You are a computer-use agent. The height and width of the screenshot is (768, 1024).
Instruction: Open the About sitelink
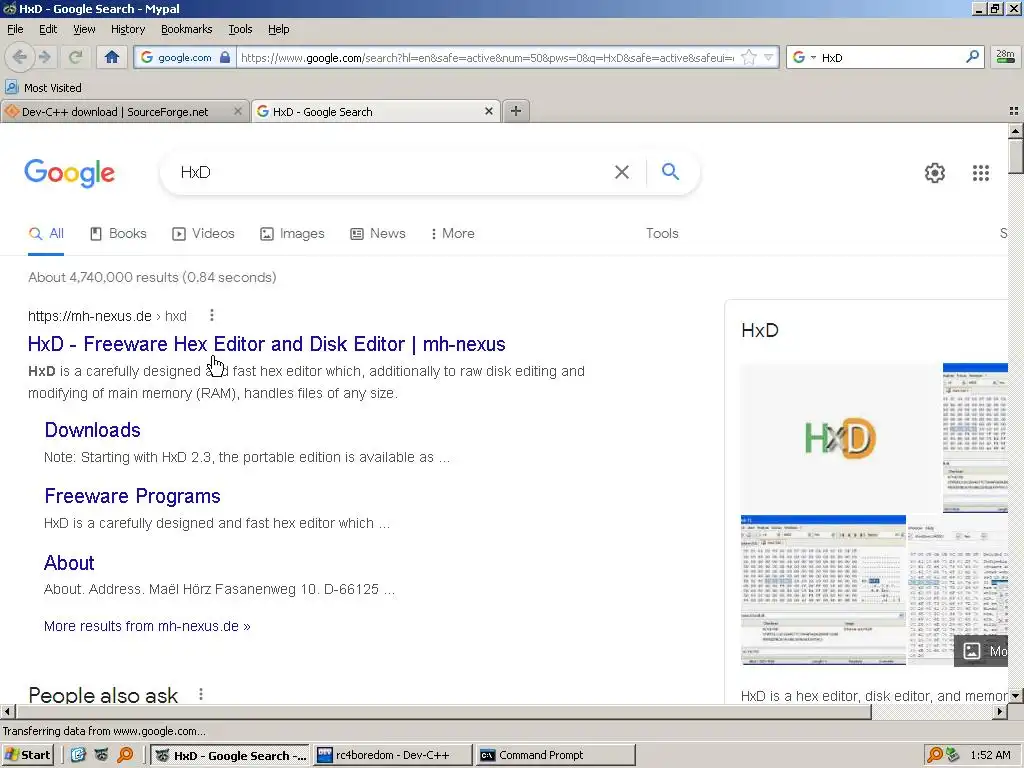(69, 563)
